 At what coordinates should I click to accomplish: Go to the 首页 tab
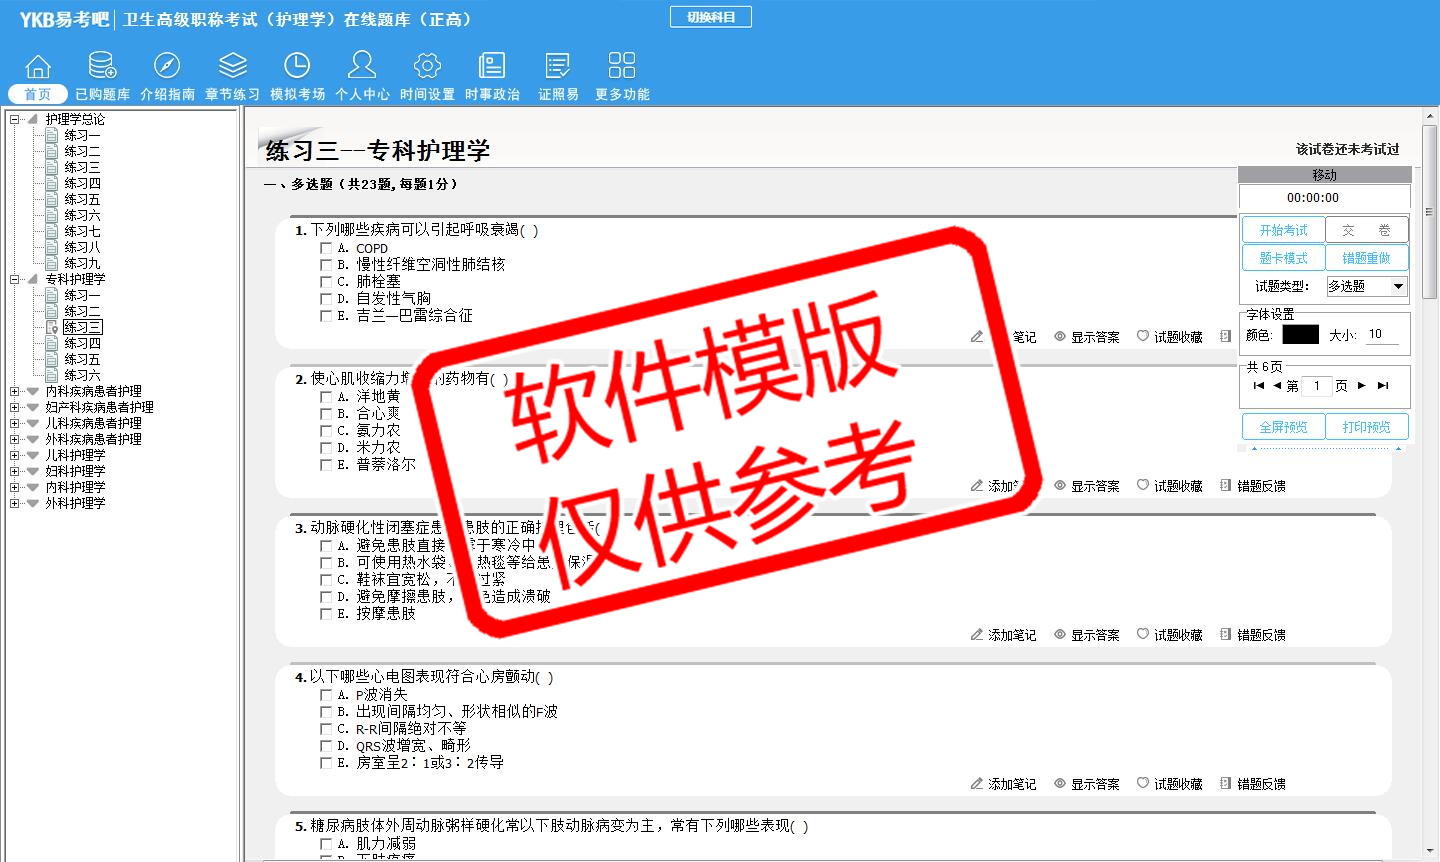(x=38, y=94)
